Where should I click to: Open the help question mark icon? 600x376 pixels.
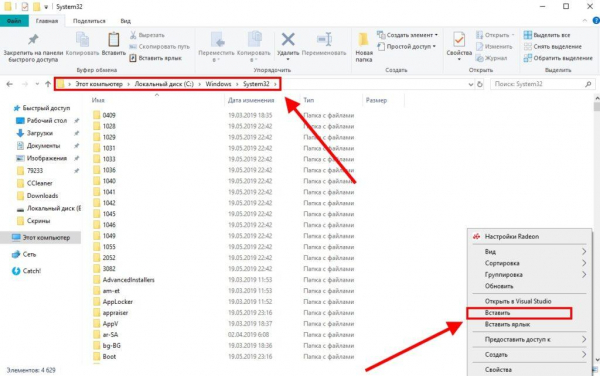[596, 21]
